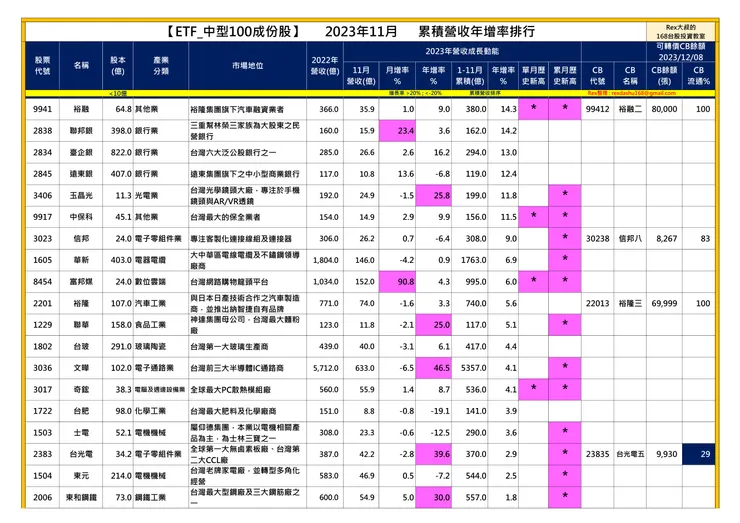Viewport: 740px width, 523px height.
Task: Click stock code 2383
Action: click(42, 454)
